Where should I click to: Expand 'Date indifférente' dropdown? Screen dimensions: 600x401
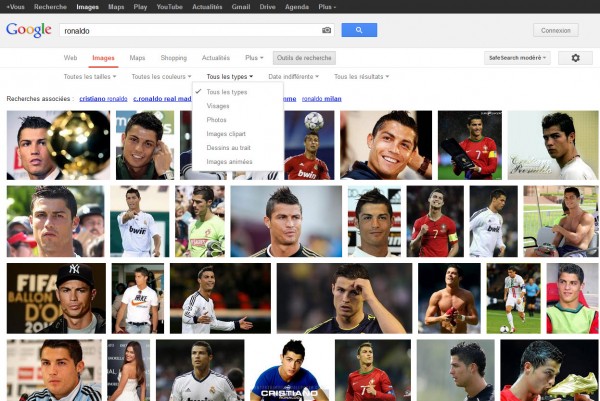pos(293,76)
